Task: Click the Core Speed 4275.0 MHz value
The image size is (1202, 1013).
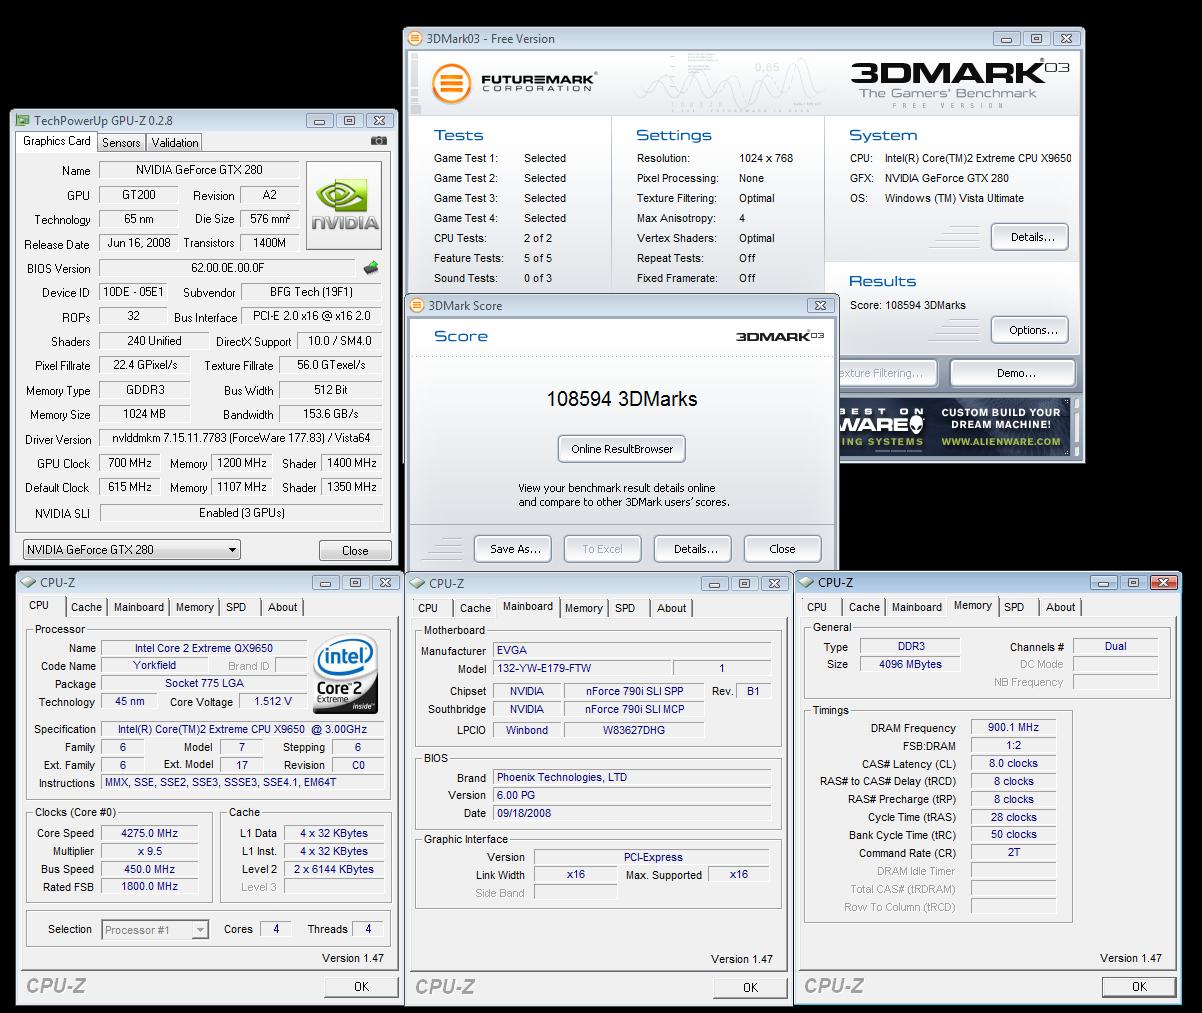Action: coord(149,833)
